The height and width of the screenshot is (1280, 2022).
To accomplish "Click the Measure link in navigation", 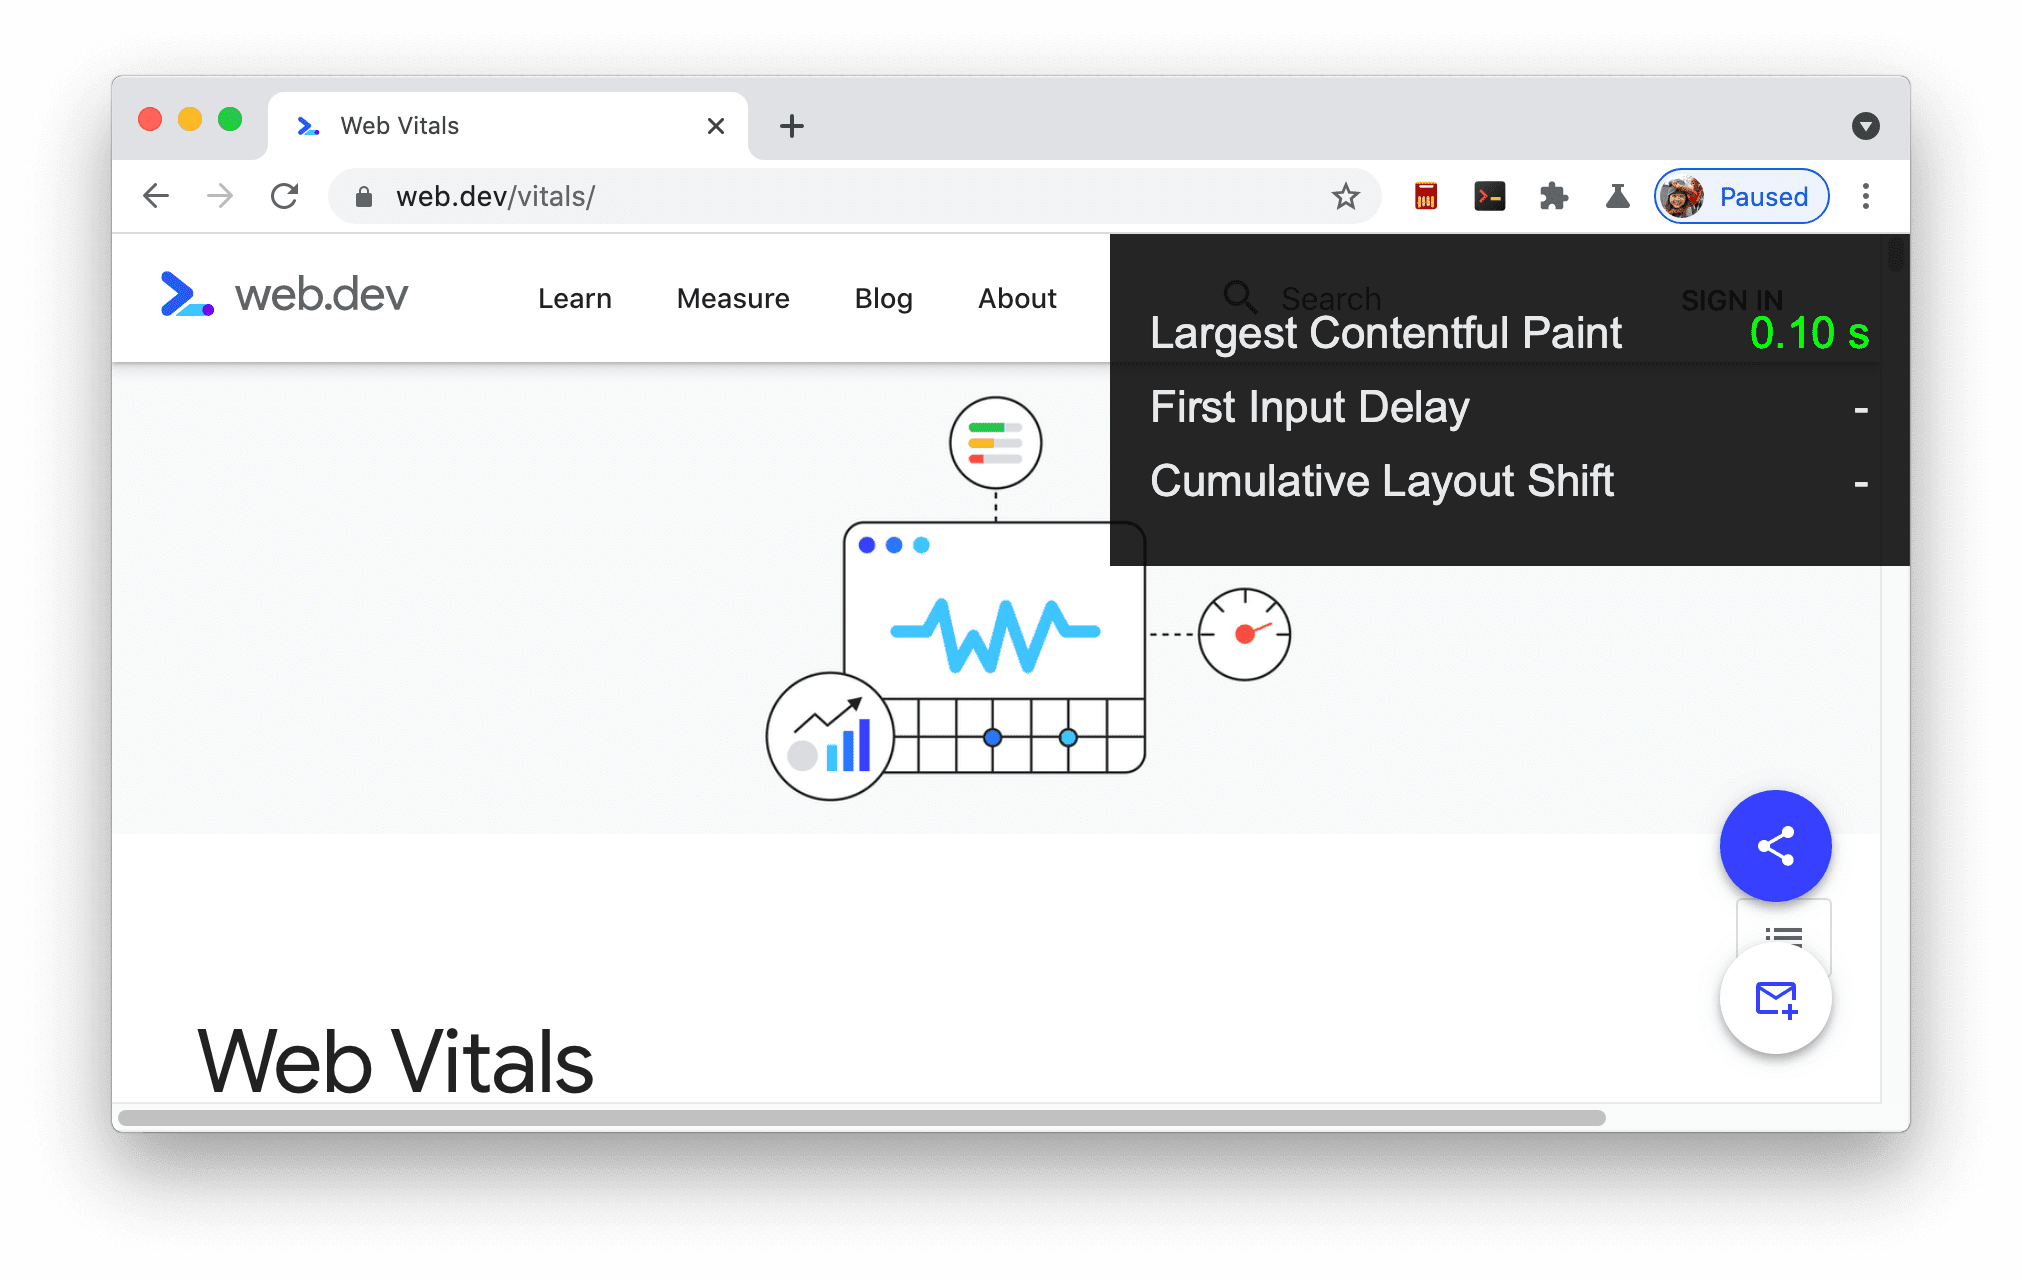I will click(734, 298).
